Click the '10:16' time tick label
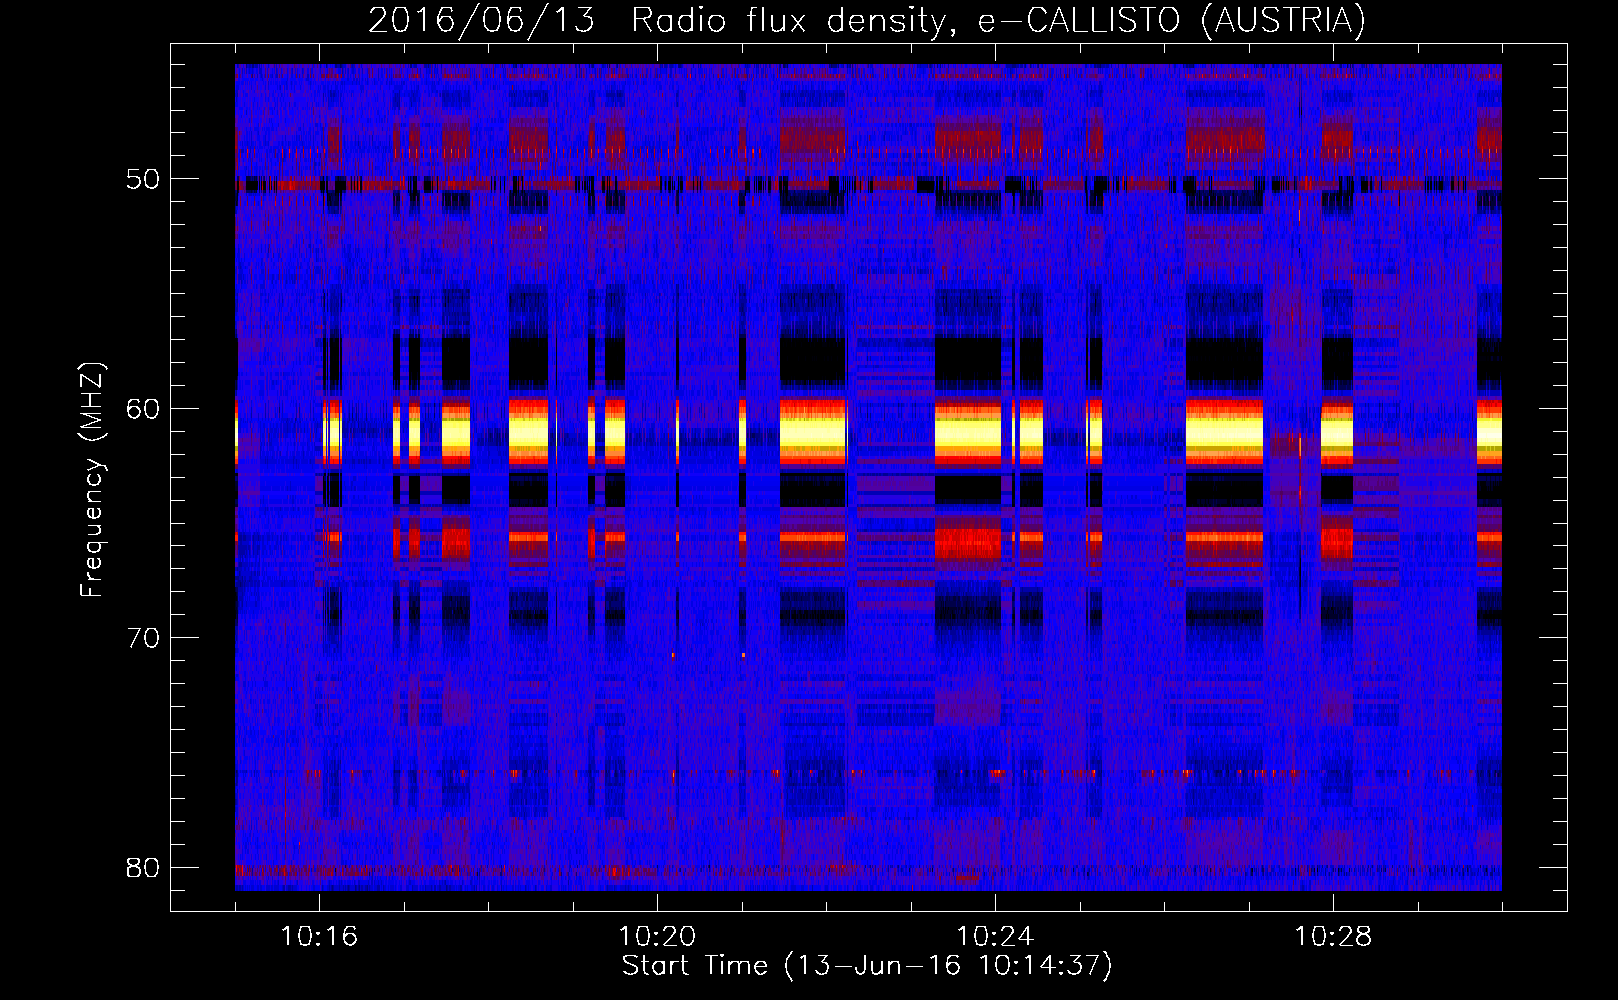 [x=319, y=937]
